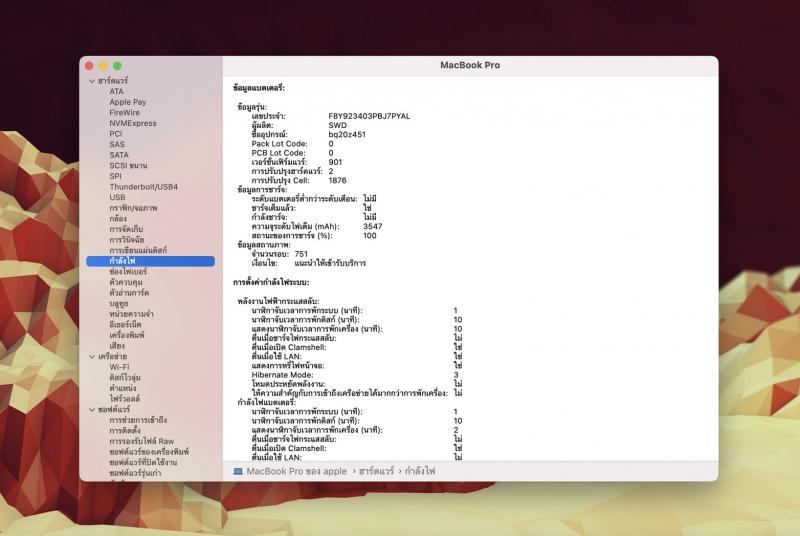Click the MacBook icon in path bar
800x536 pixels.
[238, 472]
